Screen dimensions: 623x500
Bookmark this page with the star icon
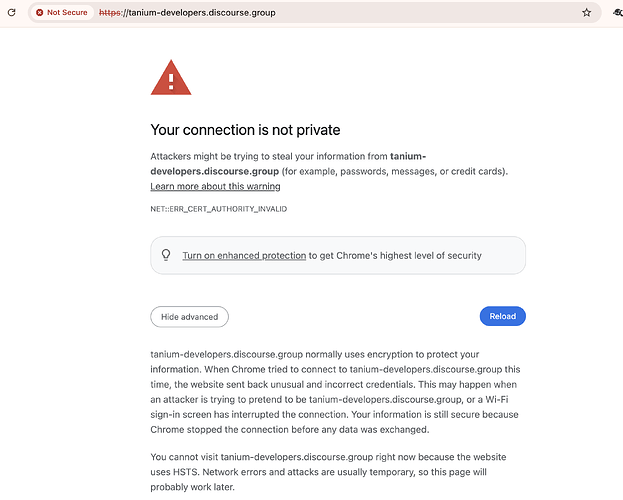(586, 13)
